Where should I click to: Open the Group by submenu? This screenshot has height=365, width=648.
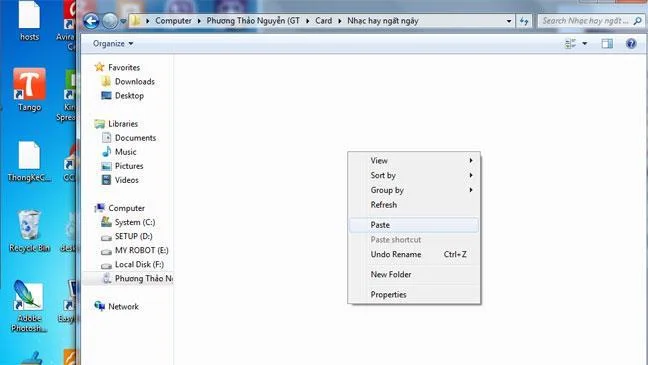[414, 190]
